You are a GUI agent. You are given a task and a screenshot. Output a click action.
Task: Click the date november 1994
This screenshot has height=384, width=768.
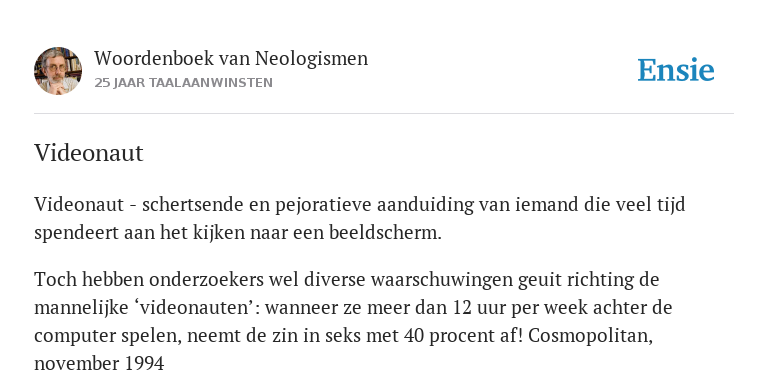click(x=99, y=364)
